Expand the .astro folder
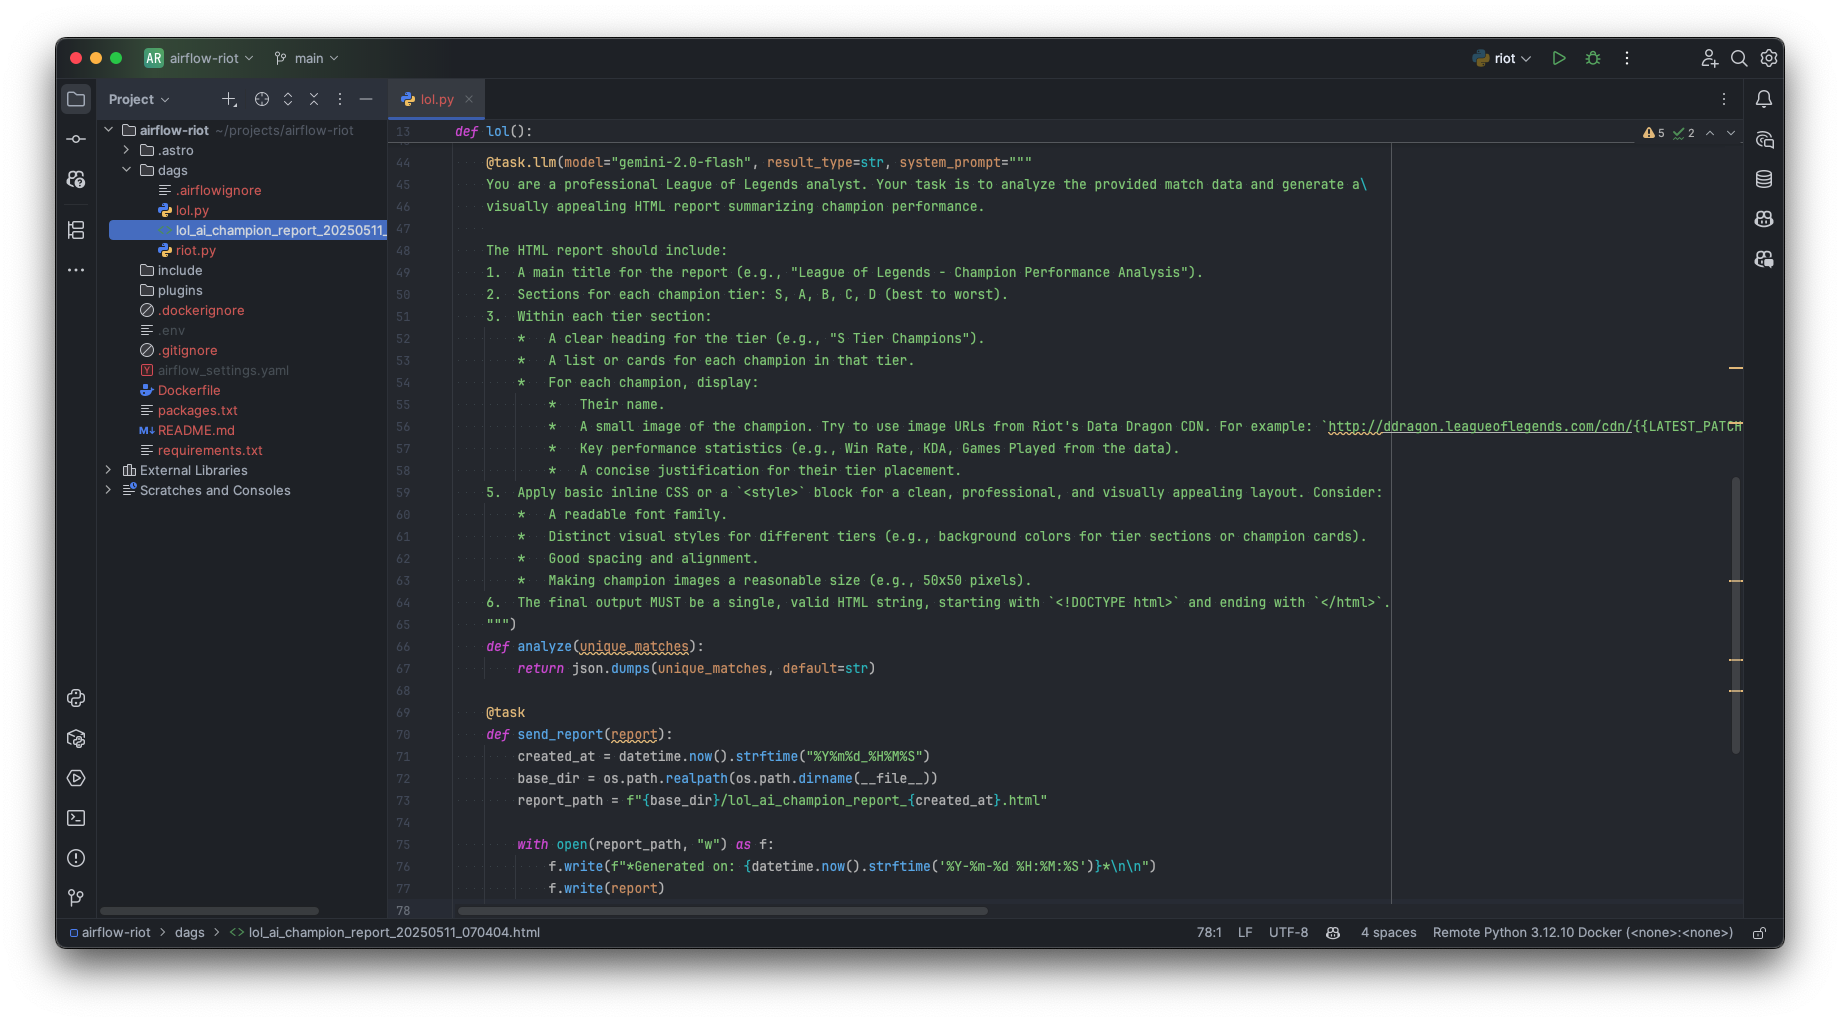This screenshot has height=1022, width=1840. click(127, 150)
